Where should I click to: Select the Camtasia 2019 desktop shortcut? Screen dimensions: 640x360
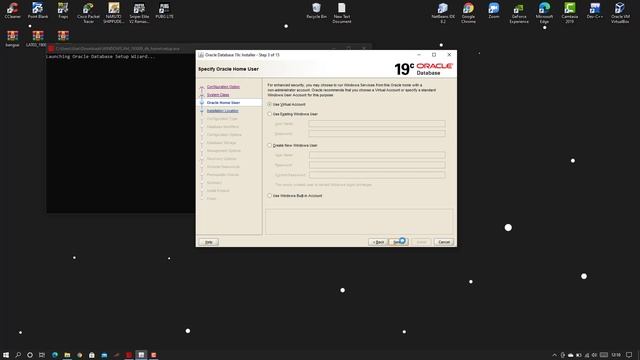(x=569, y=13)
